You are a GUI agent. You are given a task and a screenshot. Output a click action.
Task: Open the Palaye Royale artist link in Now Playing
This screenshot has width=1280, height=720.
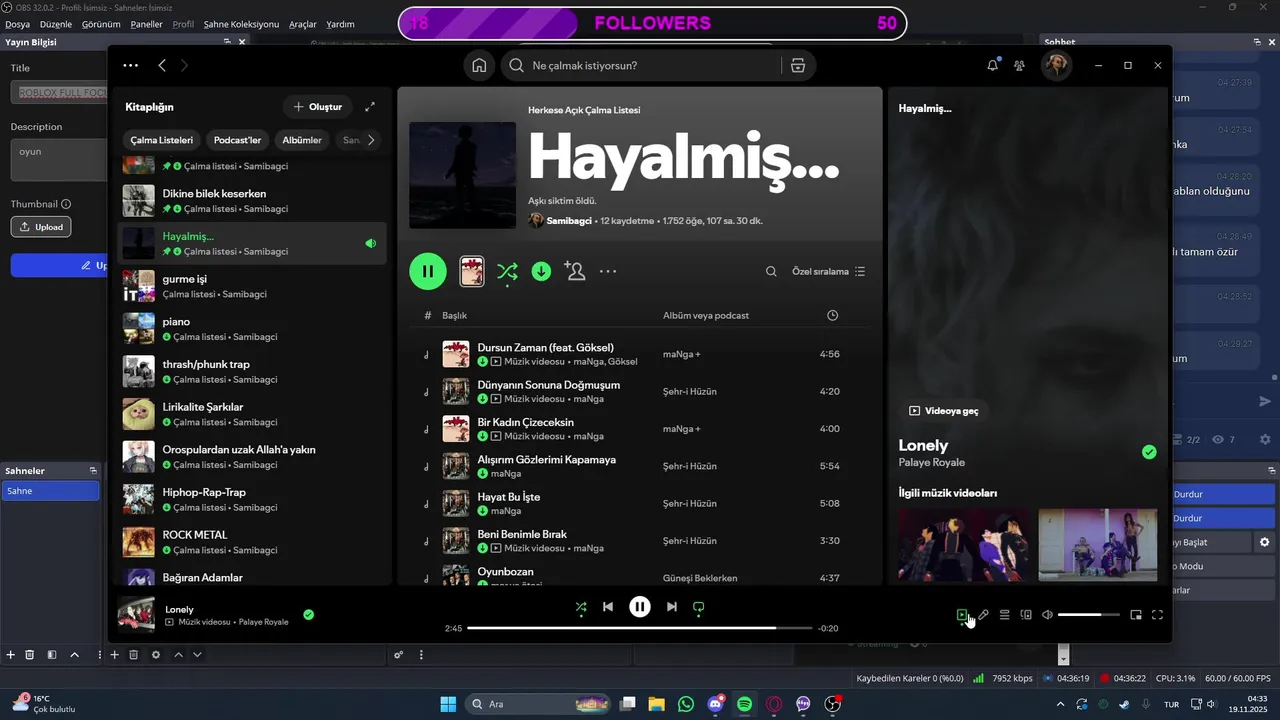932,463
